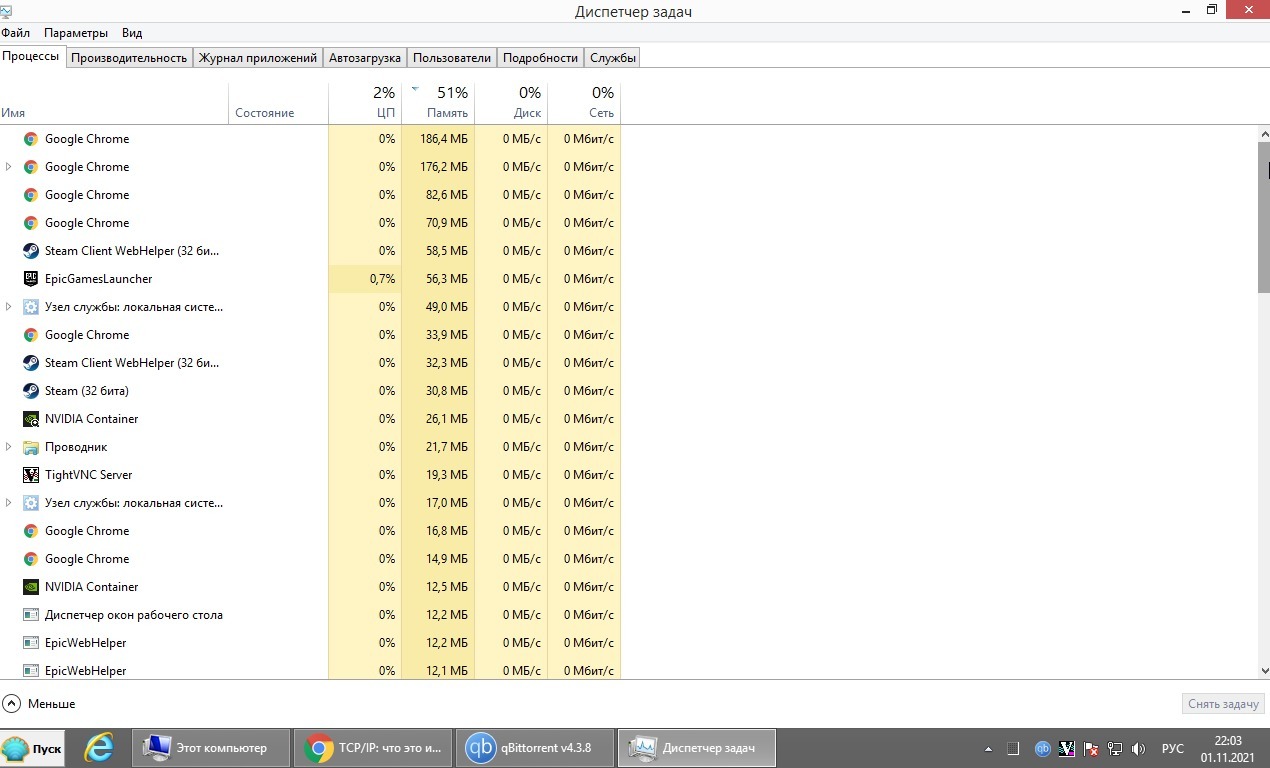Select EpicWebHelper 12,1 МБ row
The width and height of the screenshot is (1270, 768).
click(x=310, y=670)
